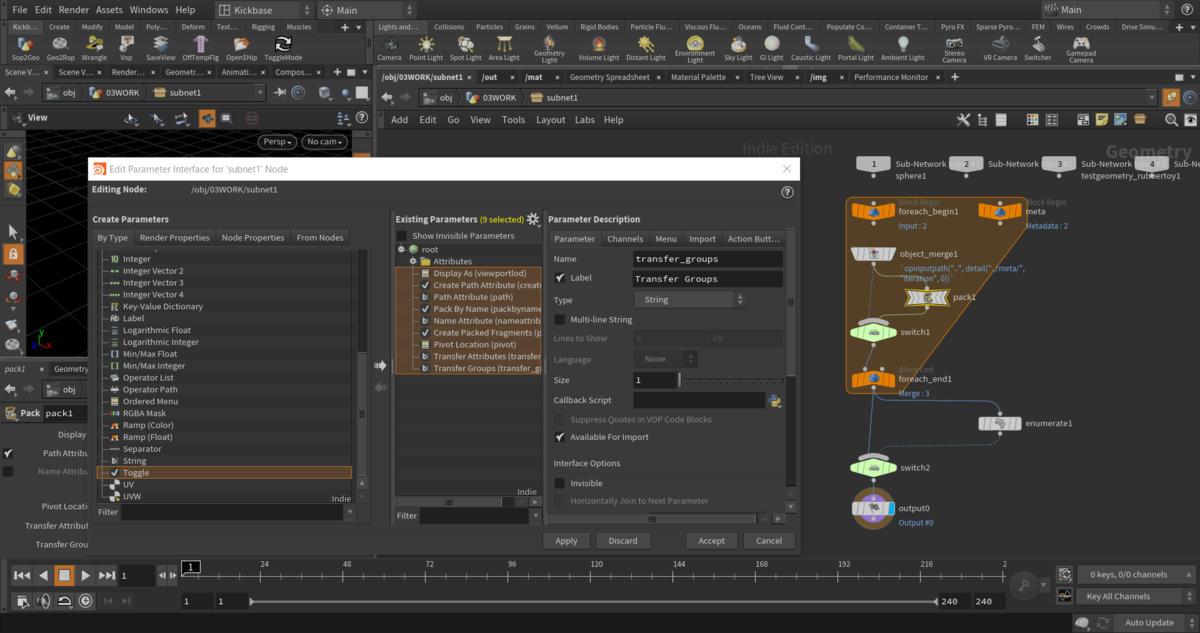Click the Apply button
The image size is (1200, 633).
click(x=566, y=541)
